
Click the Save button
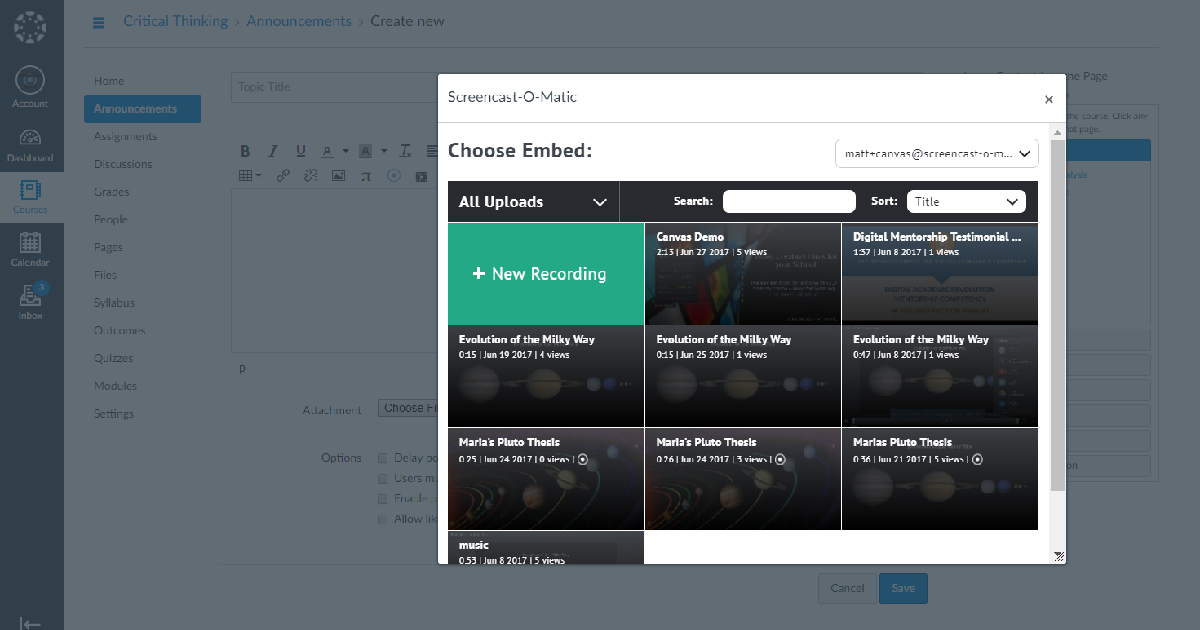(x=903, y=588)
